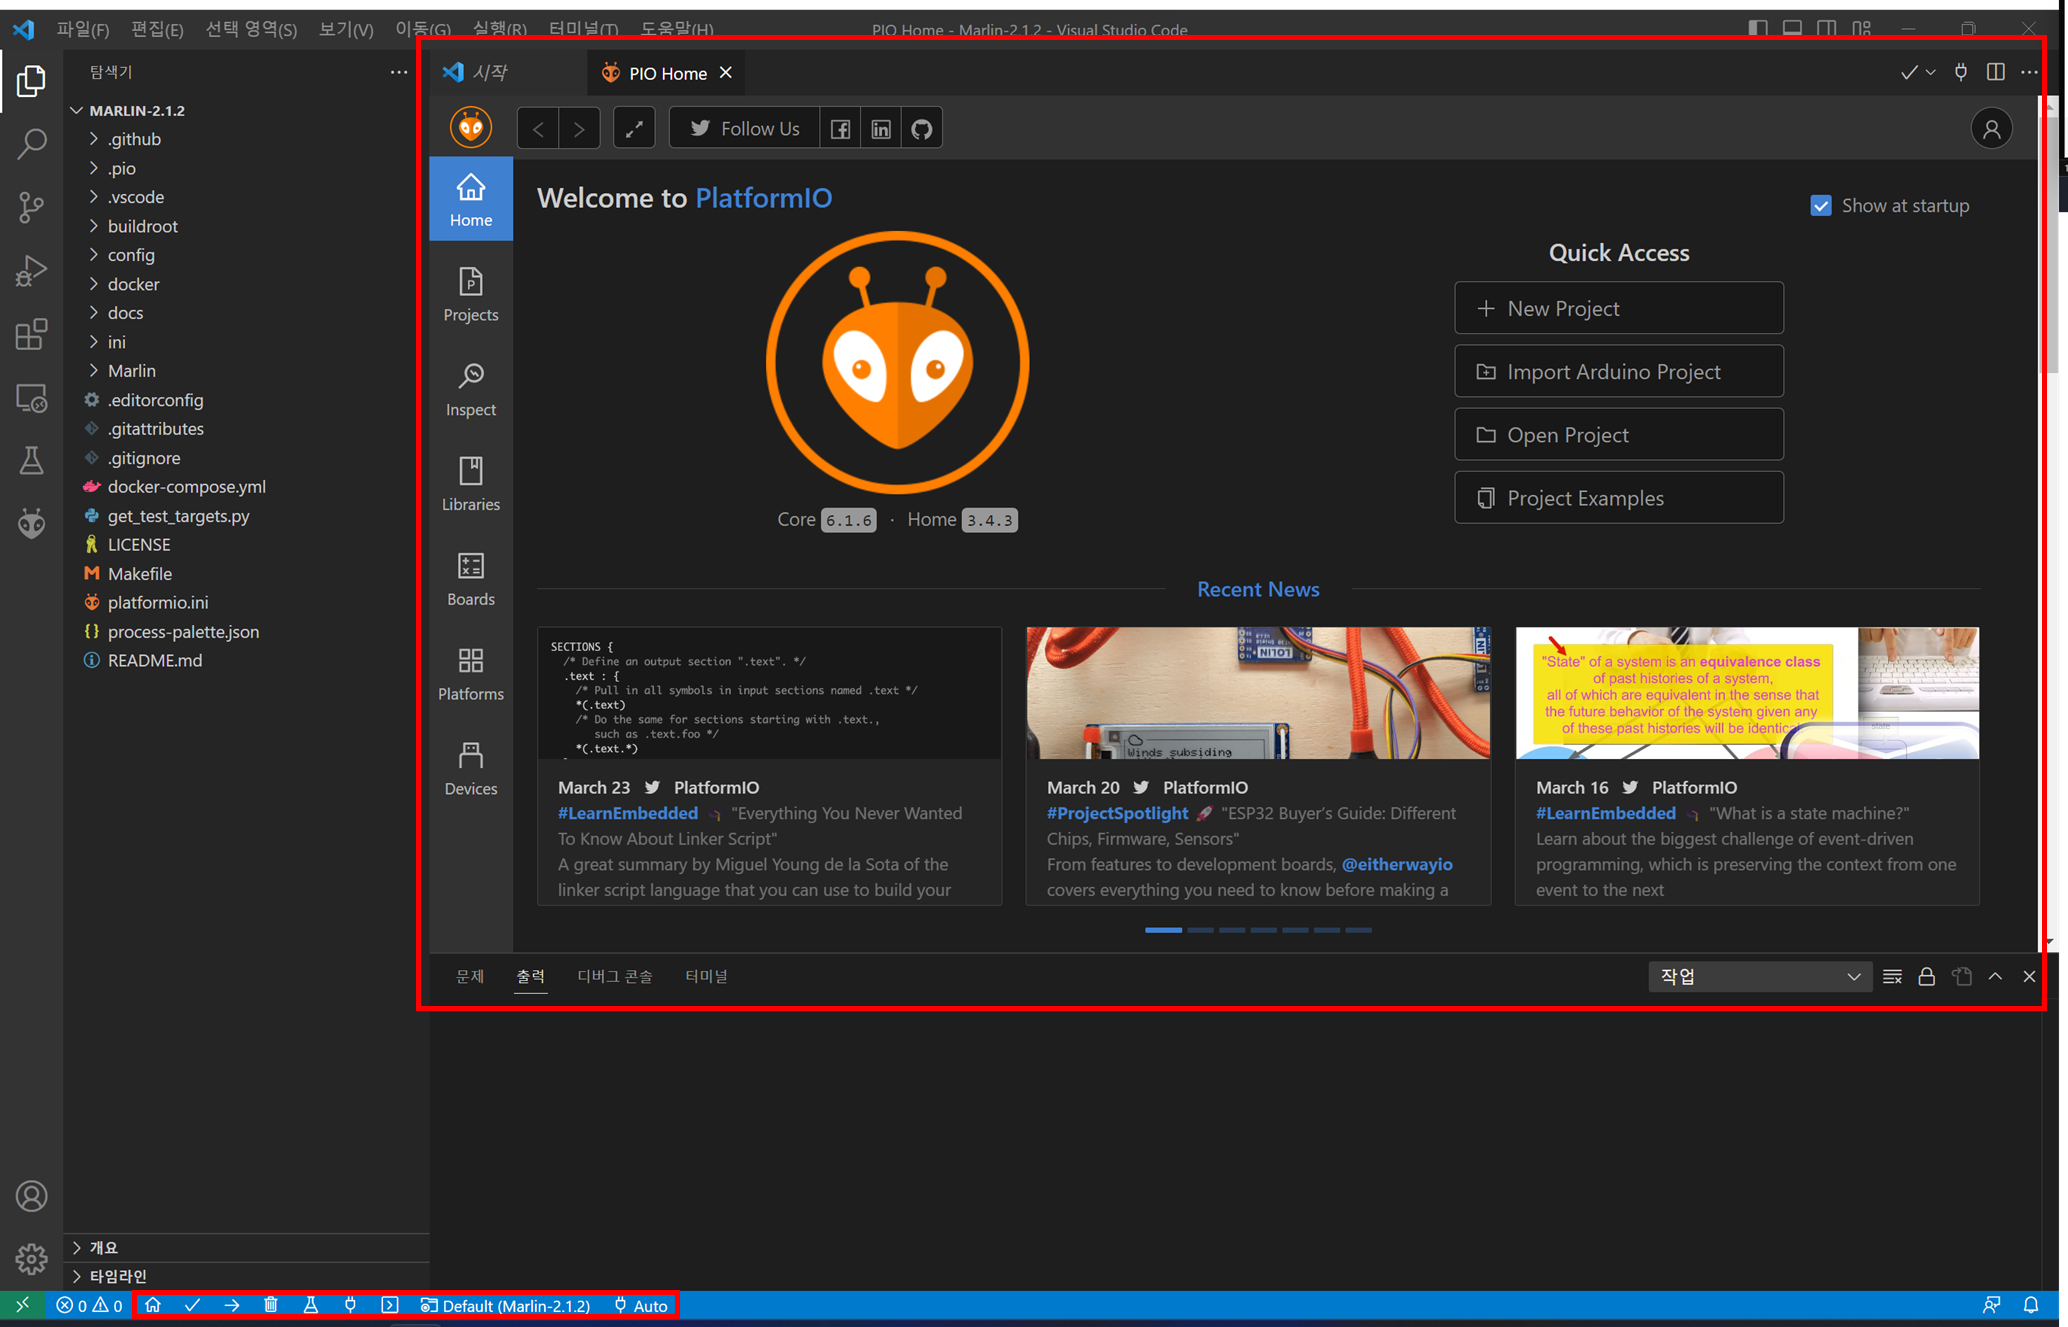Open the #ProjectSpotlight hashtag link

point(1117,813)
